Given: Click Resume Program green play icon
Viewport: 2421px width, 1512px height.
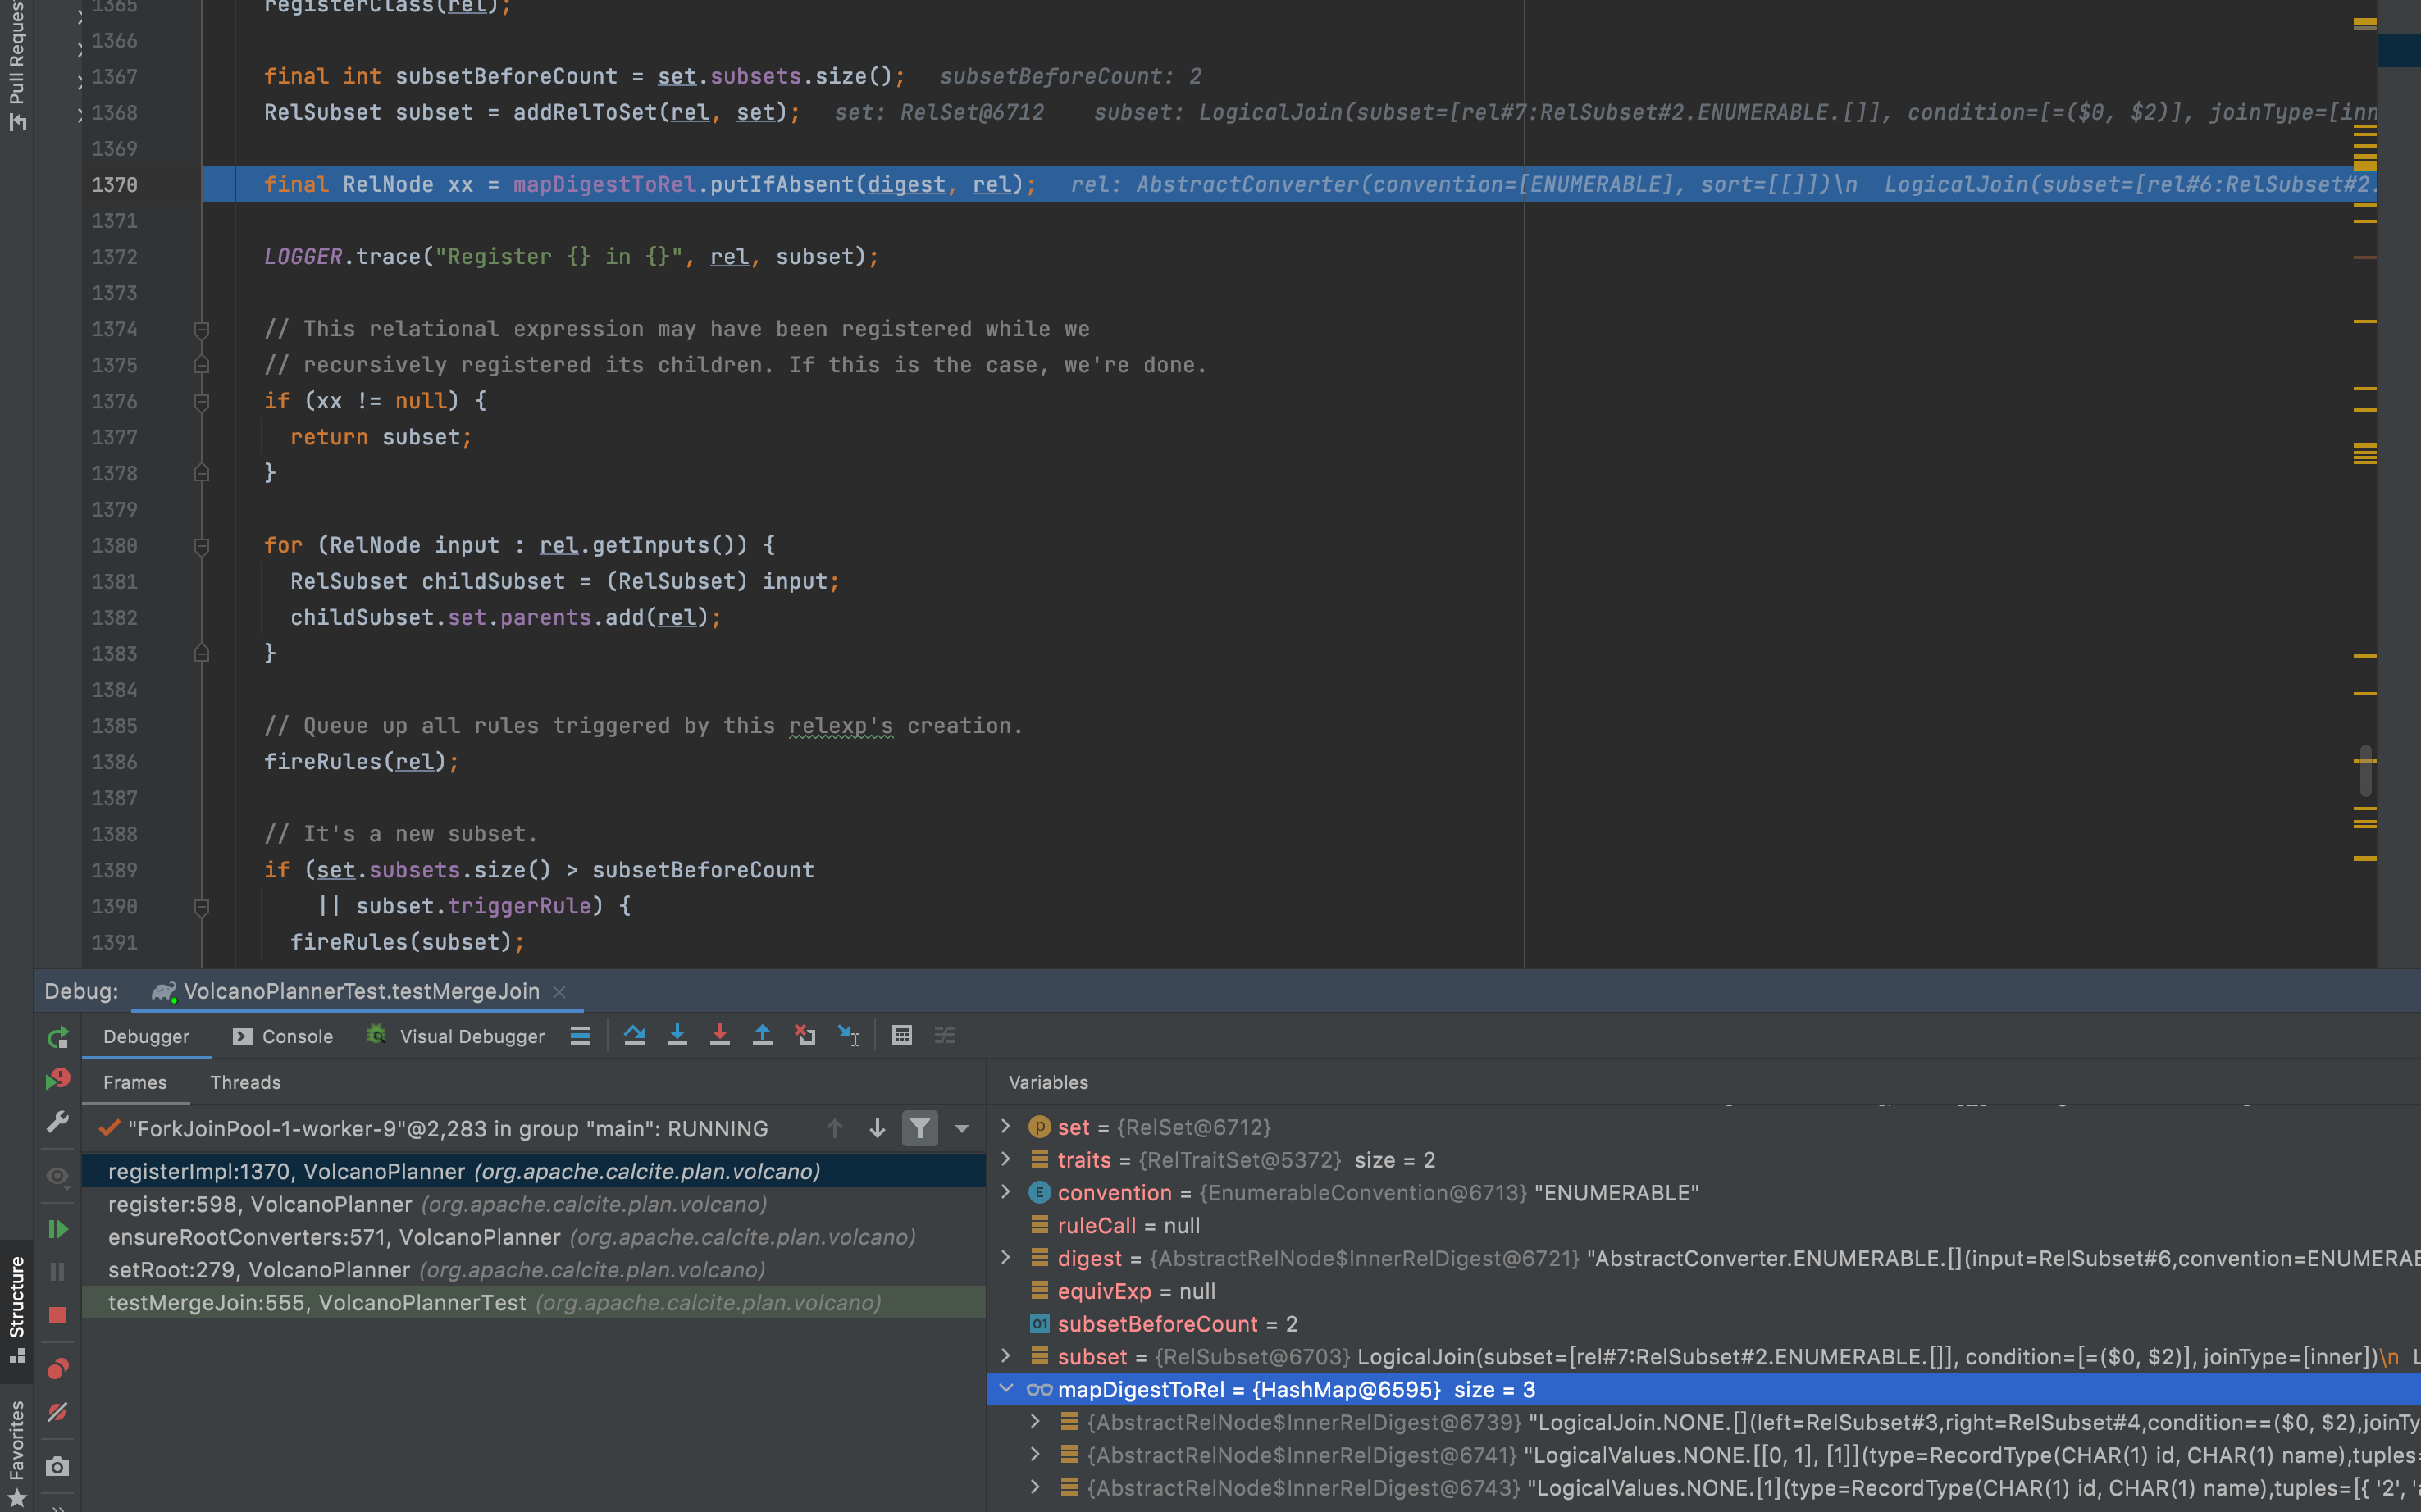Looking at the screenshot, I should 57,1228.
